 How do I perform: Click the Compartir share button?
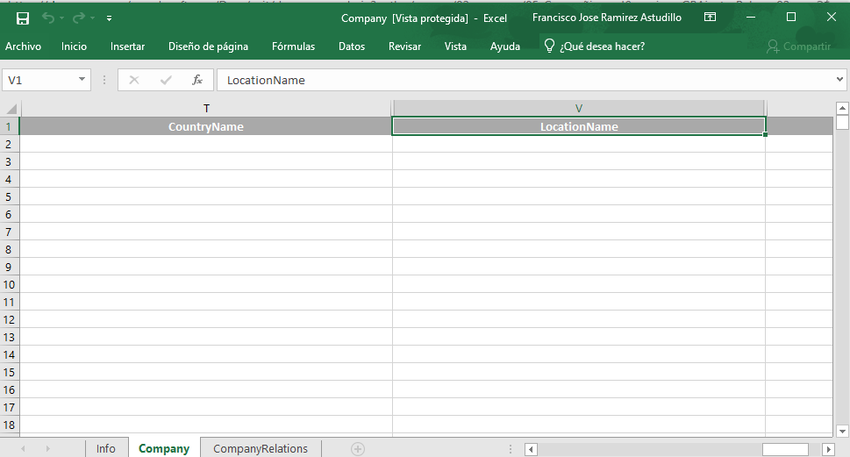799,47
